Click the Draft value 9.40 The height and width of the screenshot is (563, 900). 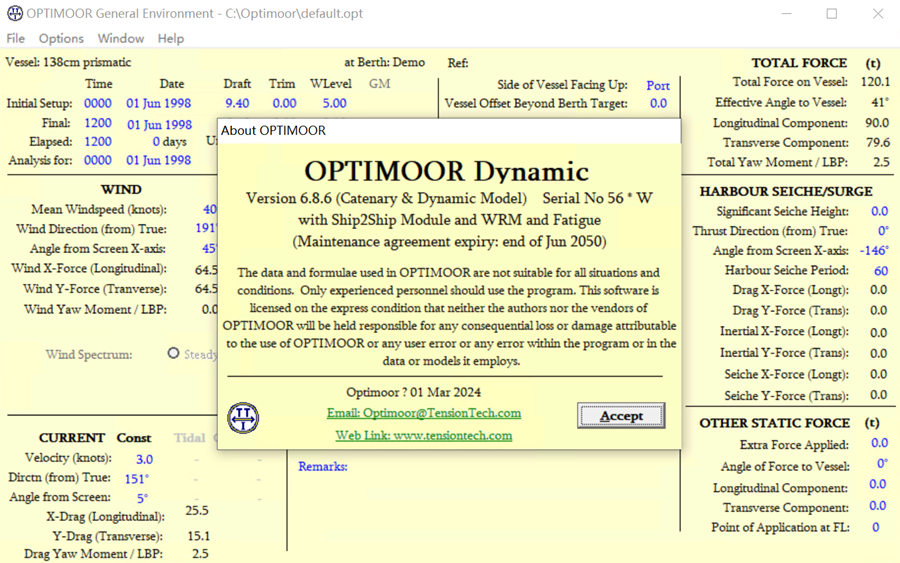[x=237, y=103]
